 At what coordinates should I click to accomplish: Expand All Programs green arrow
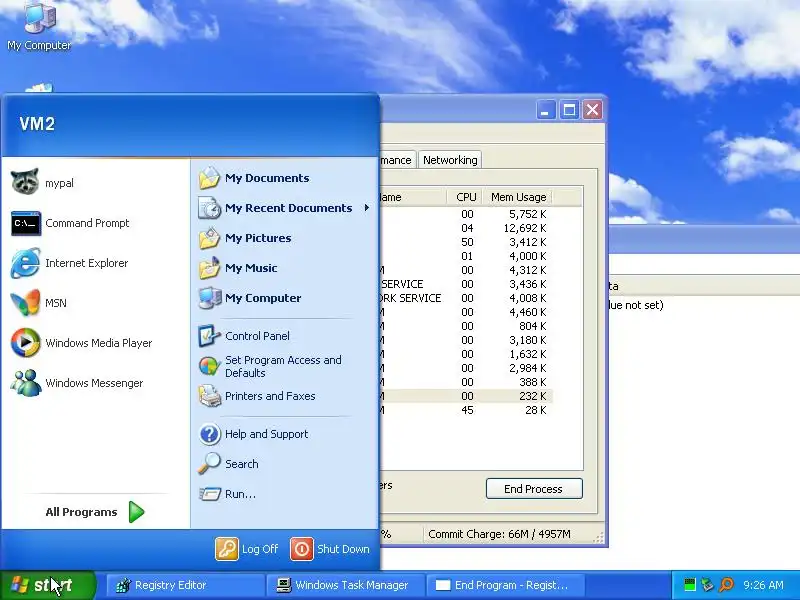tap(136, 512)
